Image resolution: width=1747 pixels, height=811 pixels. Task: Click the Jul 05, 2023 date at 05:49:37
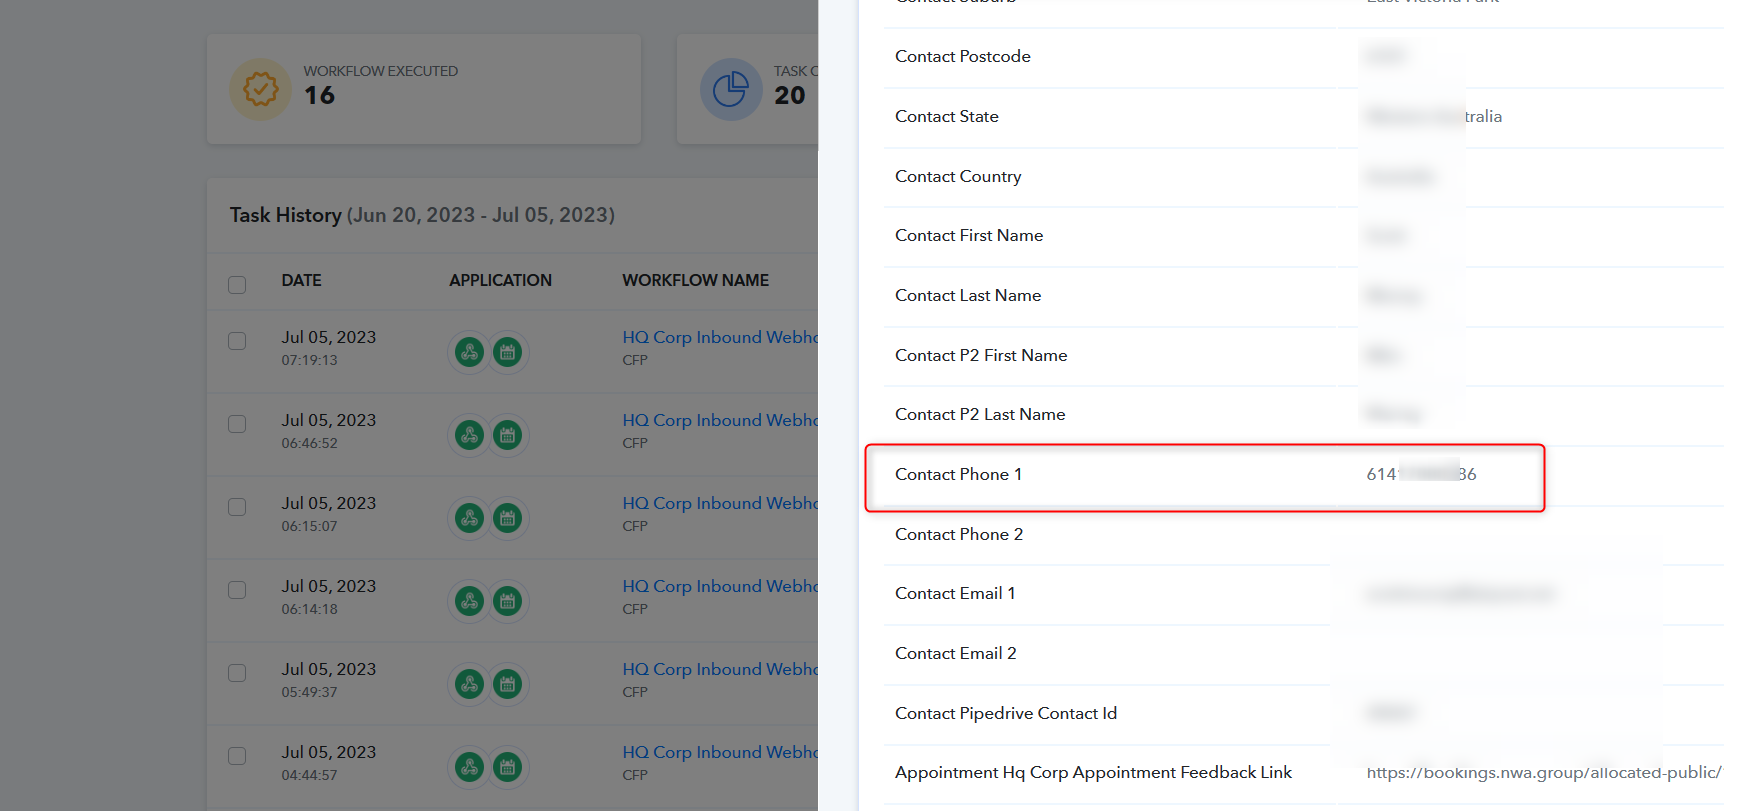pyautogui.click(x=329, y=670)
